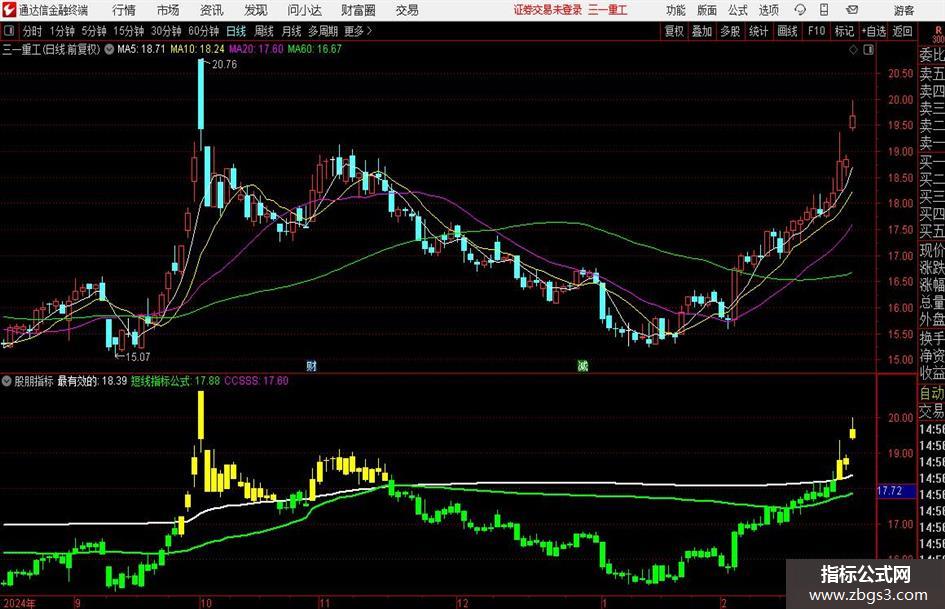Open the 问小达 menu
The width and height of the screenshot is (945, 609).
(305, 10)
